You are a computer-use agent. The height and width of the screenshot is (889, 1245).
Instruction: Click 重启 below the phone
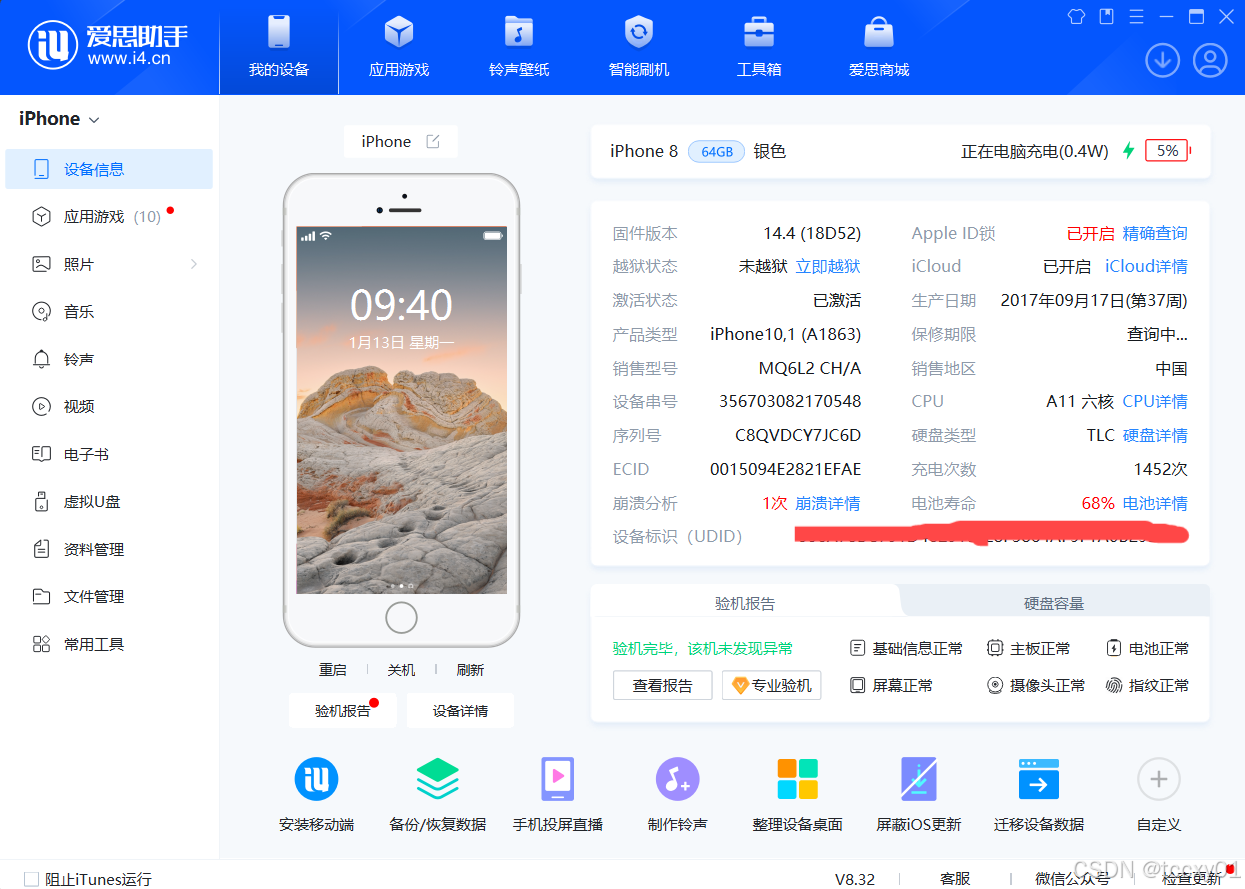pos(333,670)
